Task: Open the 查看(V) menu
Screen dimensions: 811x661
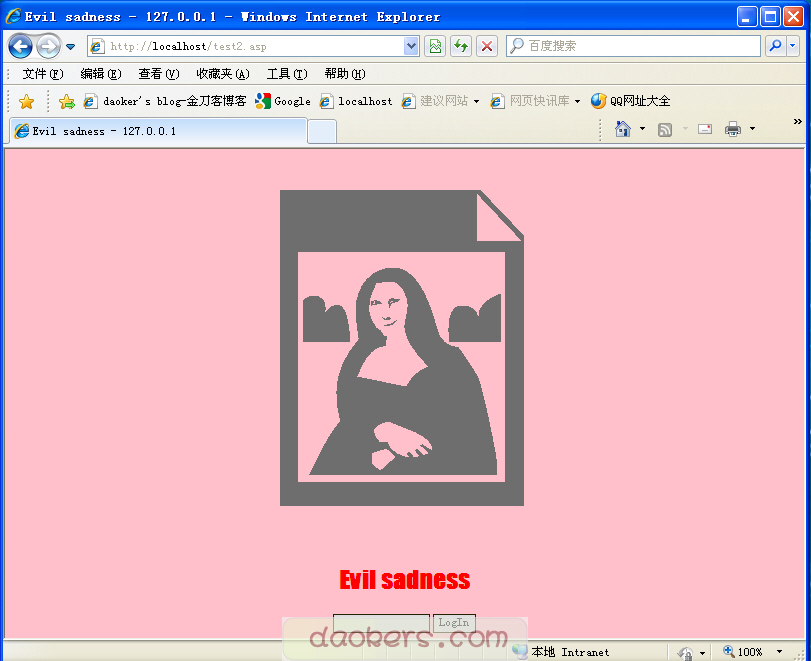Action: (x=159, y=74)
